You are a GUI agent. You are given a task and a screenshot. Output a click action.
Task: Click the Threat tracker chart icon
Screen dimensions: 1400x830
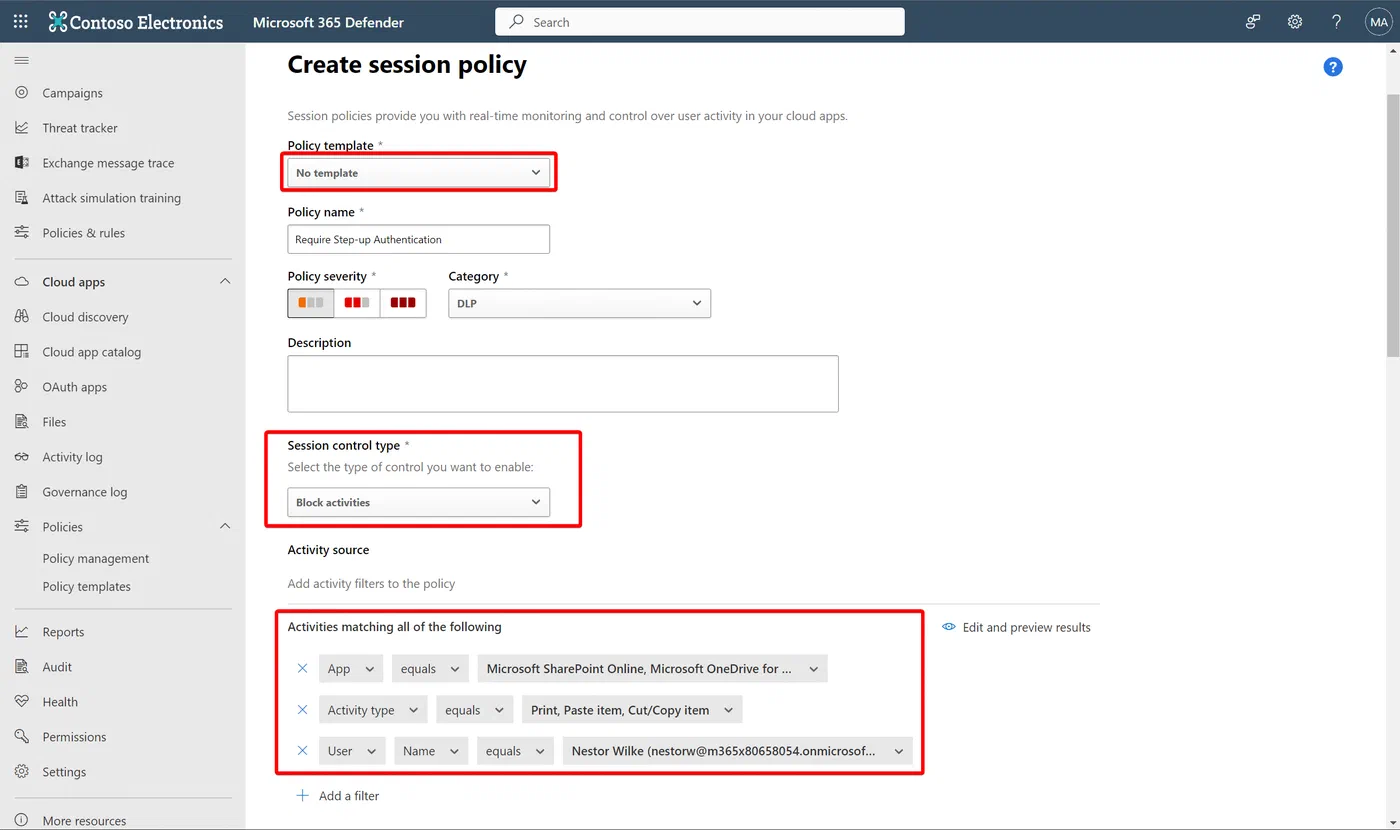21,128
